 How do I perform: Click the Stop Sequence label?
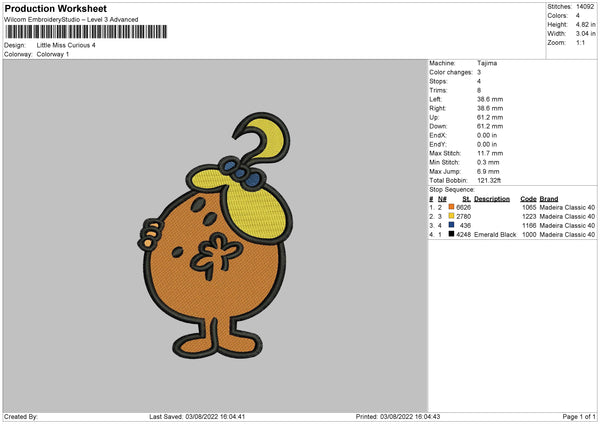tap(450, 188)
